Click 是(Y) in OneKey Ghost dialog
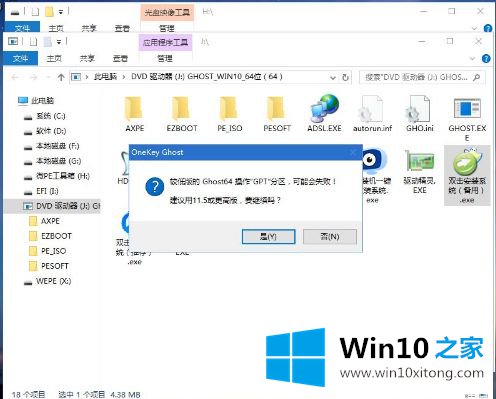This screenshot has width=496, height=399. (268, 237)
